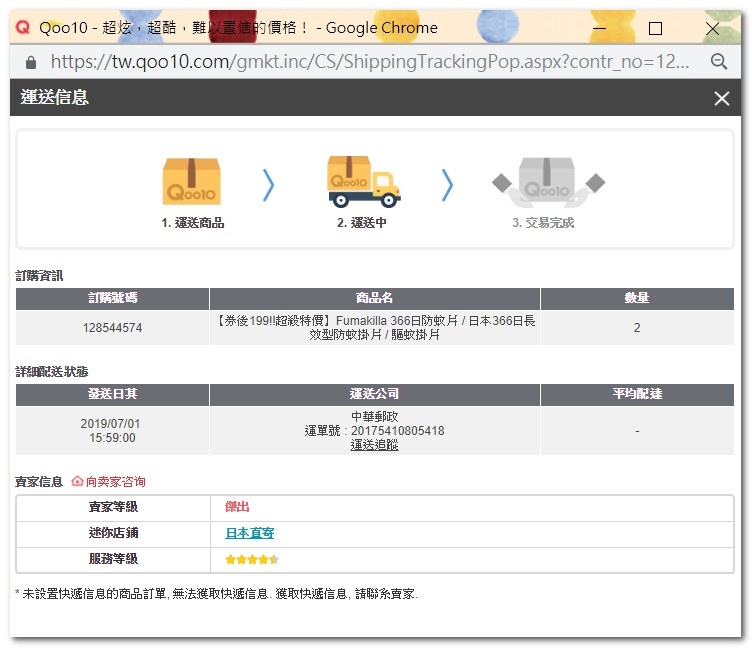Click the 平均配達 column header
The image size is (752, 648).
pyautogui.click(x=637, y=394)
